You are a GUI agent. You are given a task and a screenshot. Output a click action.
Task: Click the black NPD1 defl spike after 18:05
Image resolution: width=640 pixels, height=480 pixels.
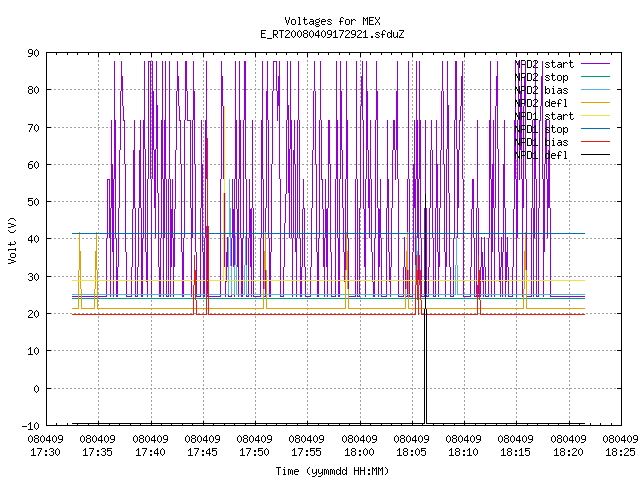pos(425,310)
